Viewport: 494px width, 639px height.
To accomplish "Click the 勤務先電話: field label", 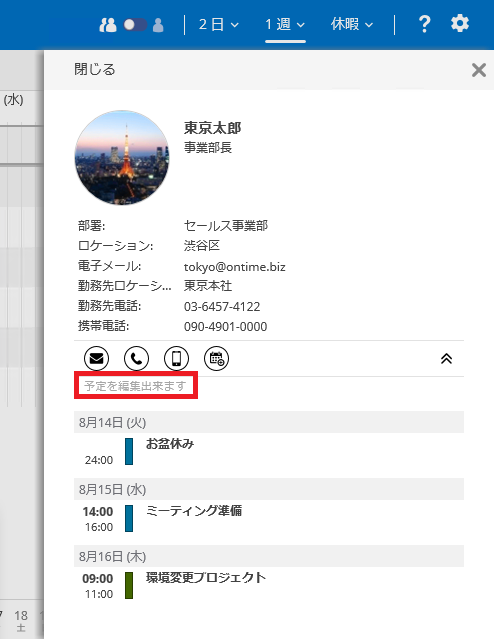I will pyautogui.click(x=109, y=306).
